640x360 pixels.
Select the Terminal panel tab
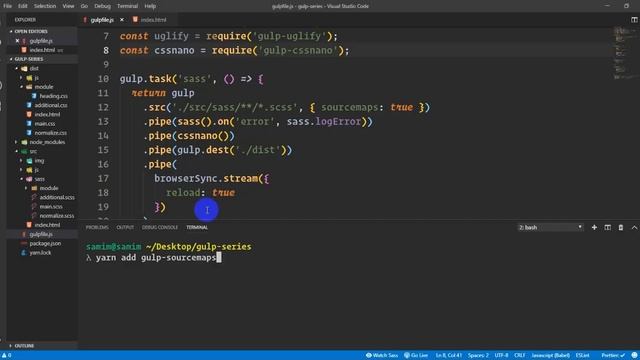pyautogui.click(x=197, y=227)
